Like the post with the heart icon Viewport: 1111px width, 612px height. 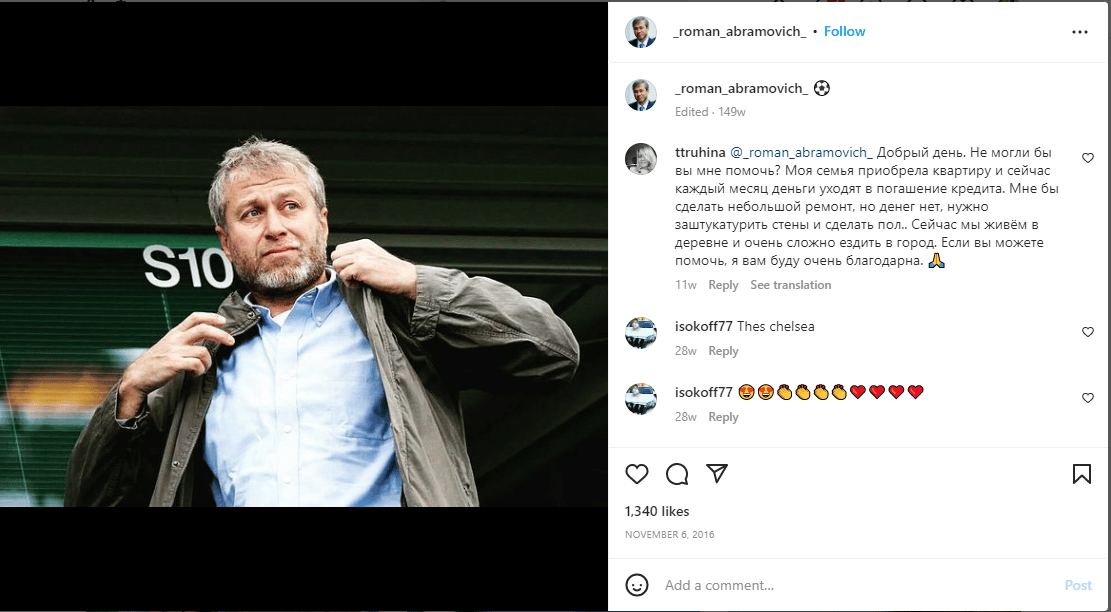[x=637, y=474]
